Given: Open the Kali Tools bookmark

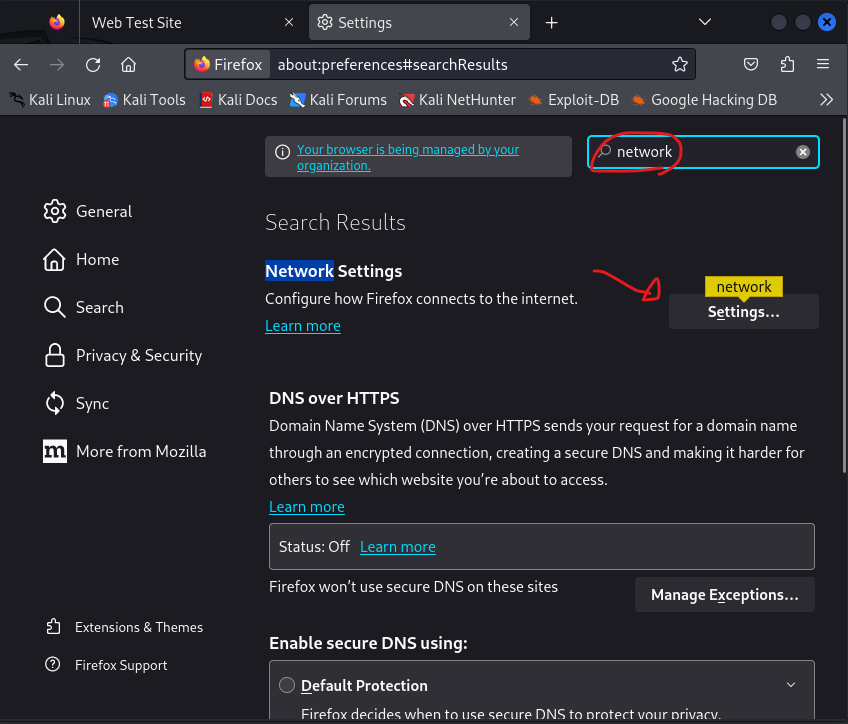Looking at the screenshot, I should click(144, 99).
